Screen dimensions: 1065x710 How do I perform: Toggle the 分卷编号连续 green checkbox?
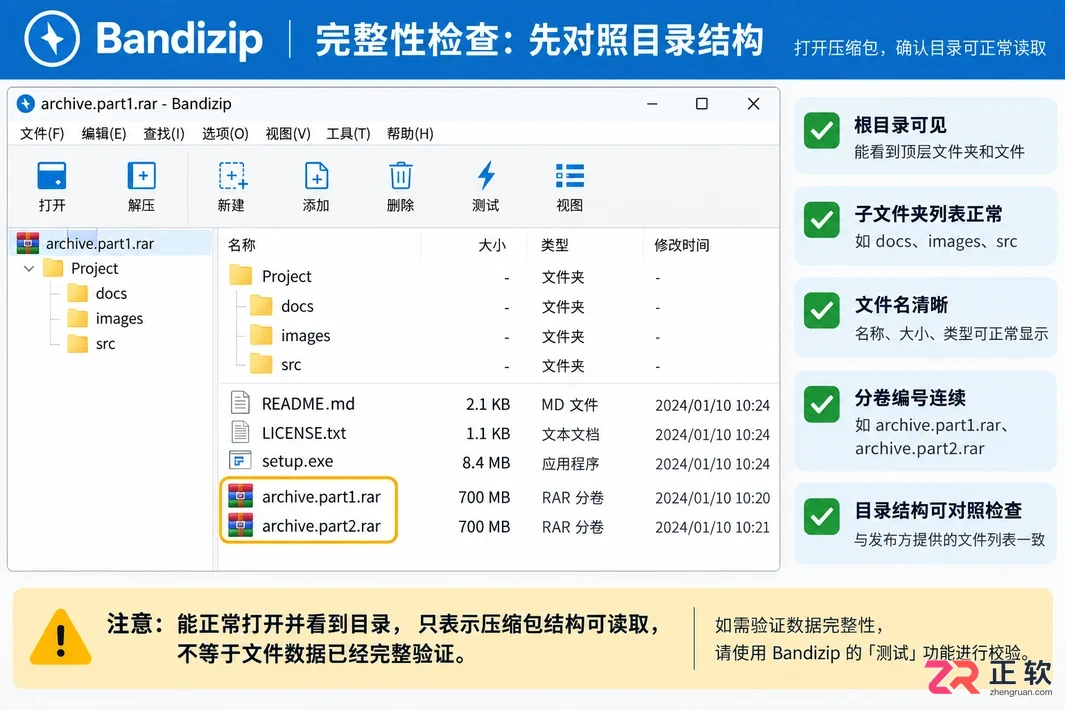click(821, 404)
